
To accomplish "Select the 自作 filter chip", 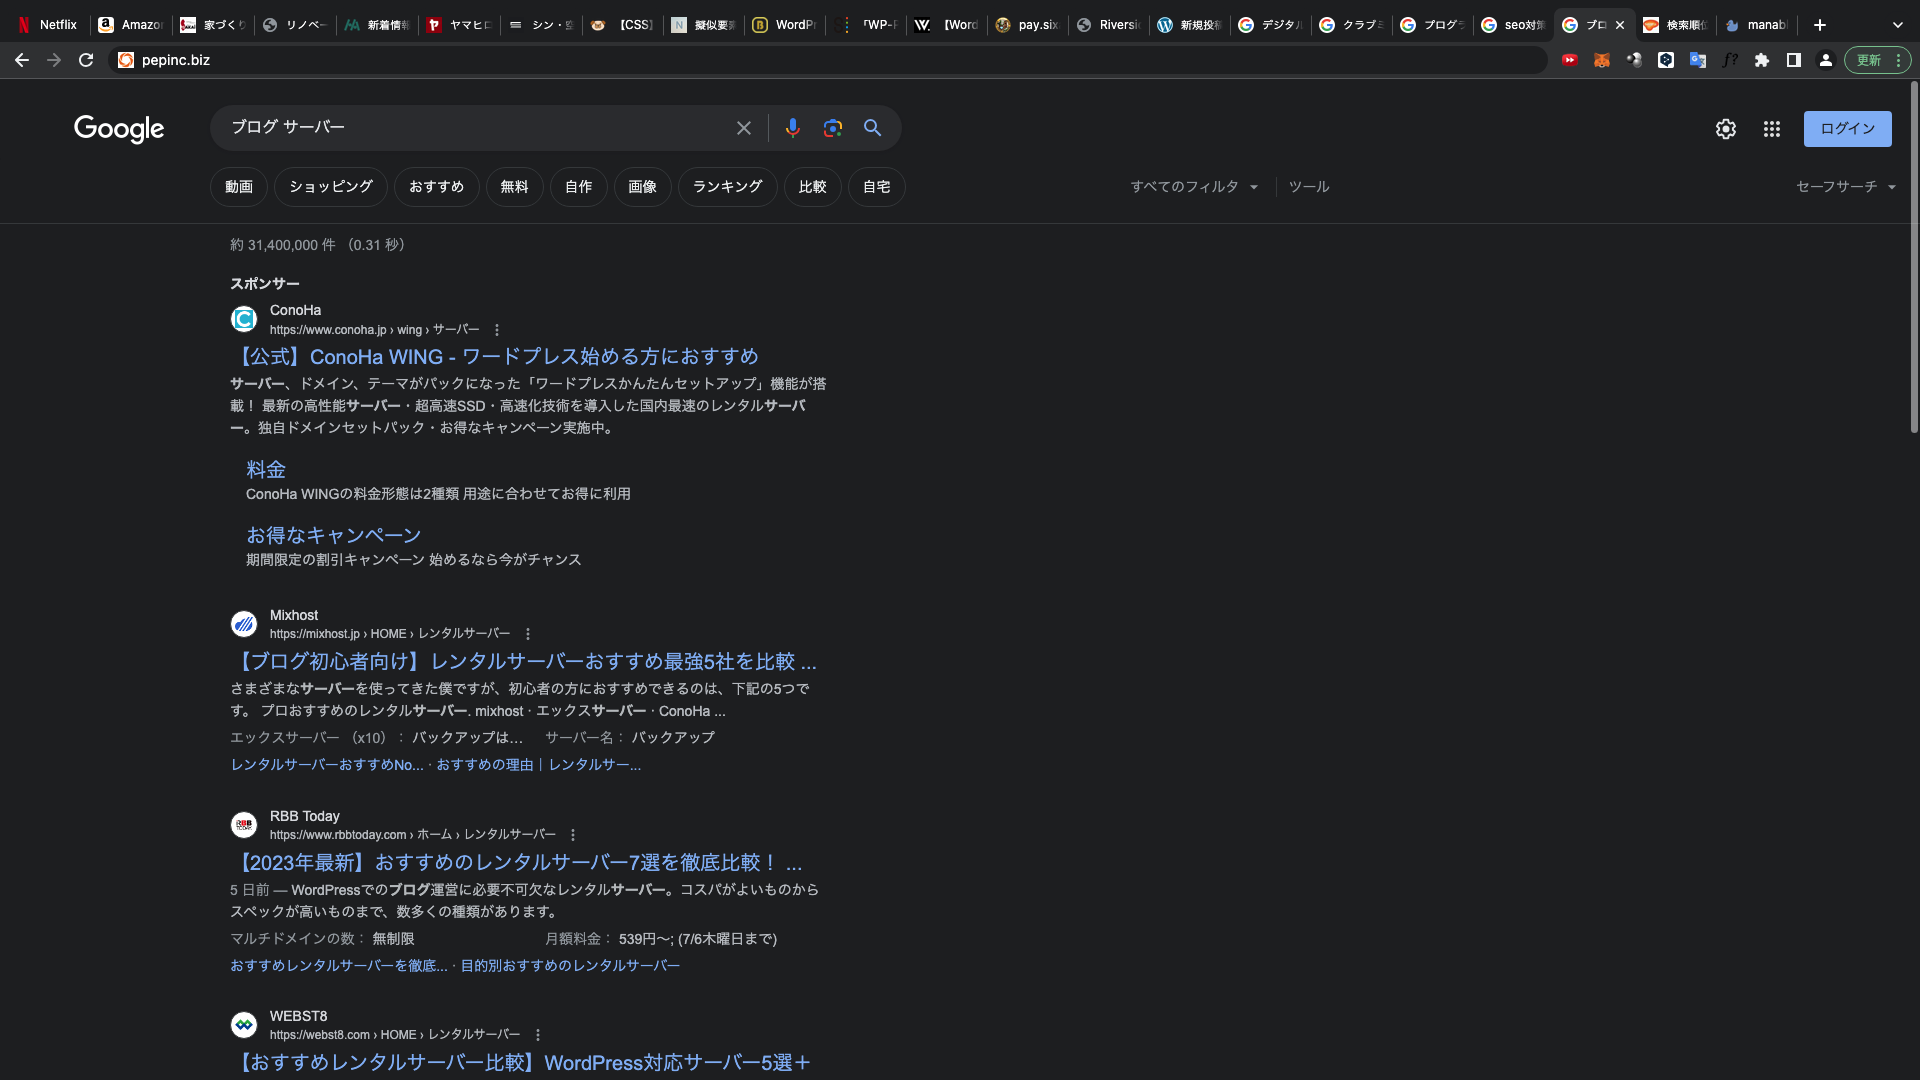I will [x=579, y=187].
